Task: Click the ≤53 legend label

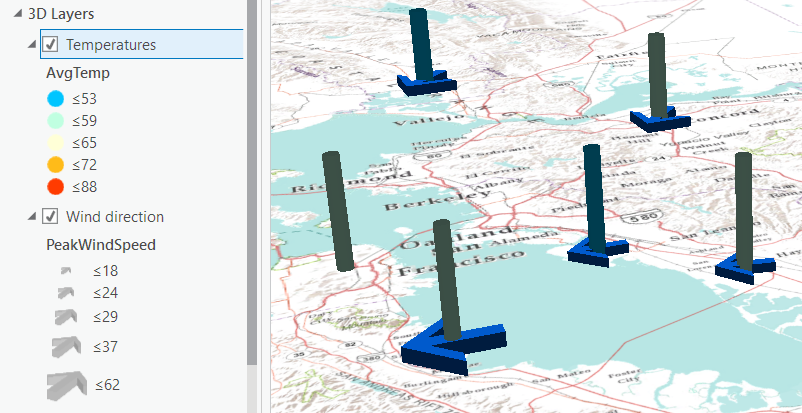Action: click(84, 99)
